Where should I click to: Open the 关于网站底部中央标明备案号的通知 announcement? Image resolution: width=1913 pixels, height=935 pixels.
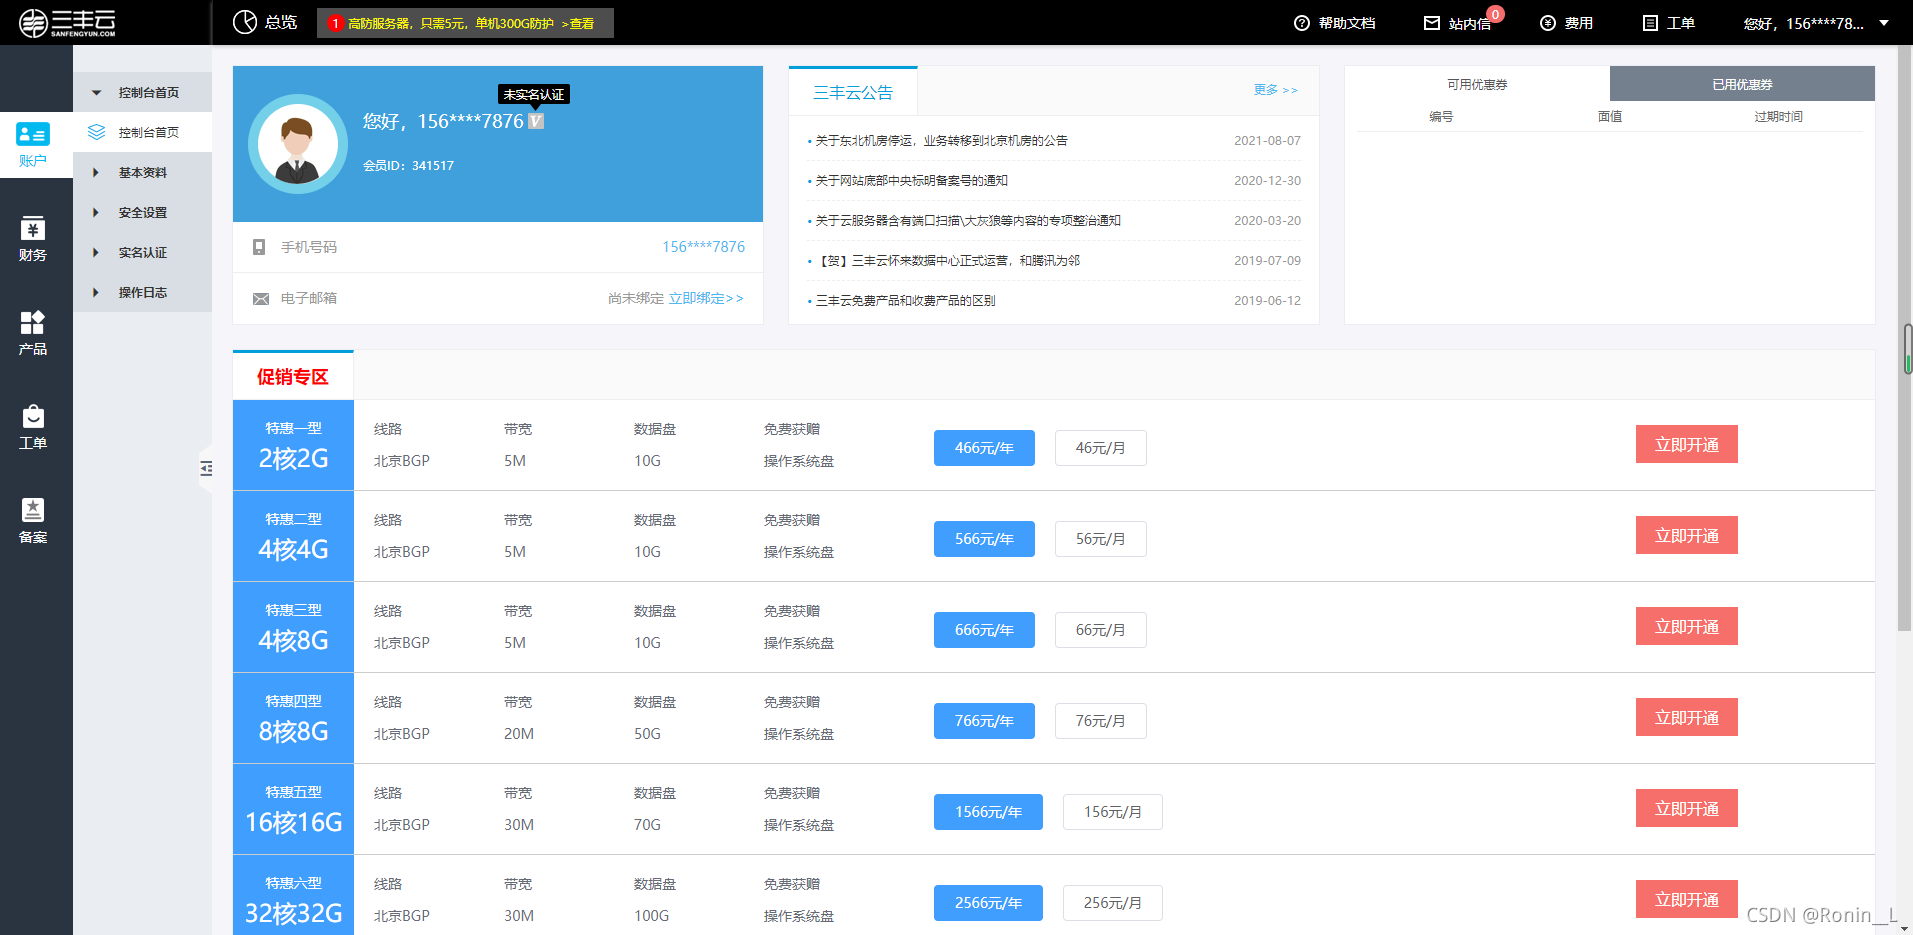click(911, 181)
